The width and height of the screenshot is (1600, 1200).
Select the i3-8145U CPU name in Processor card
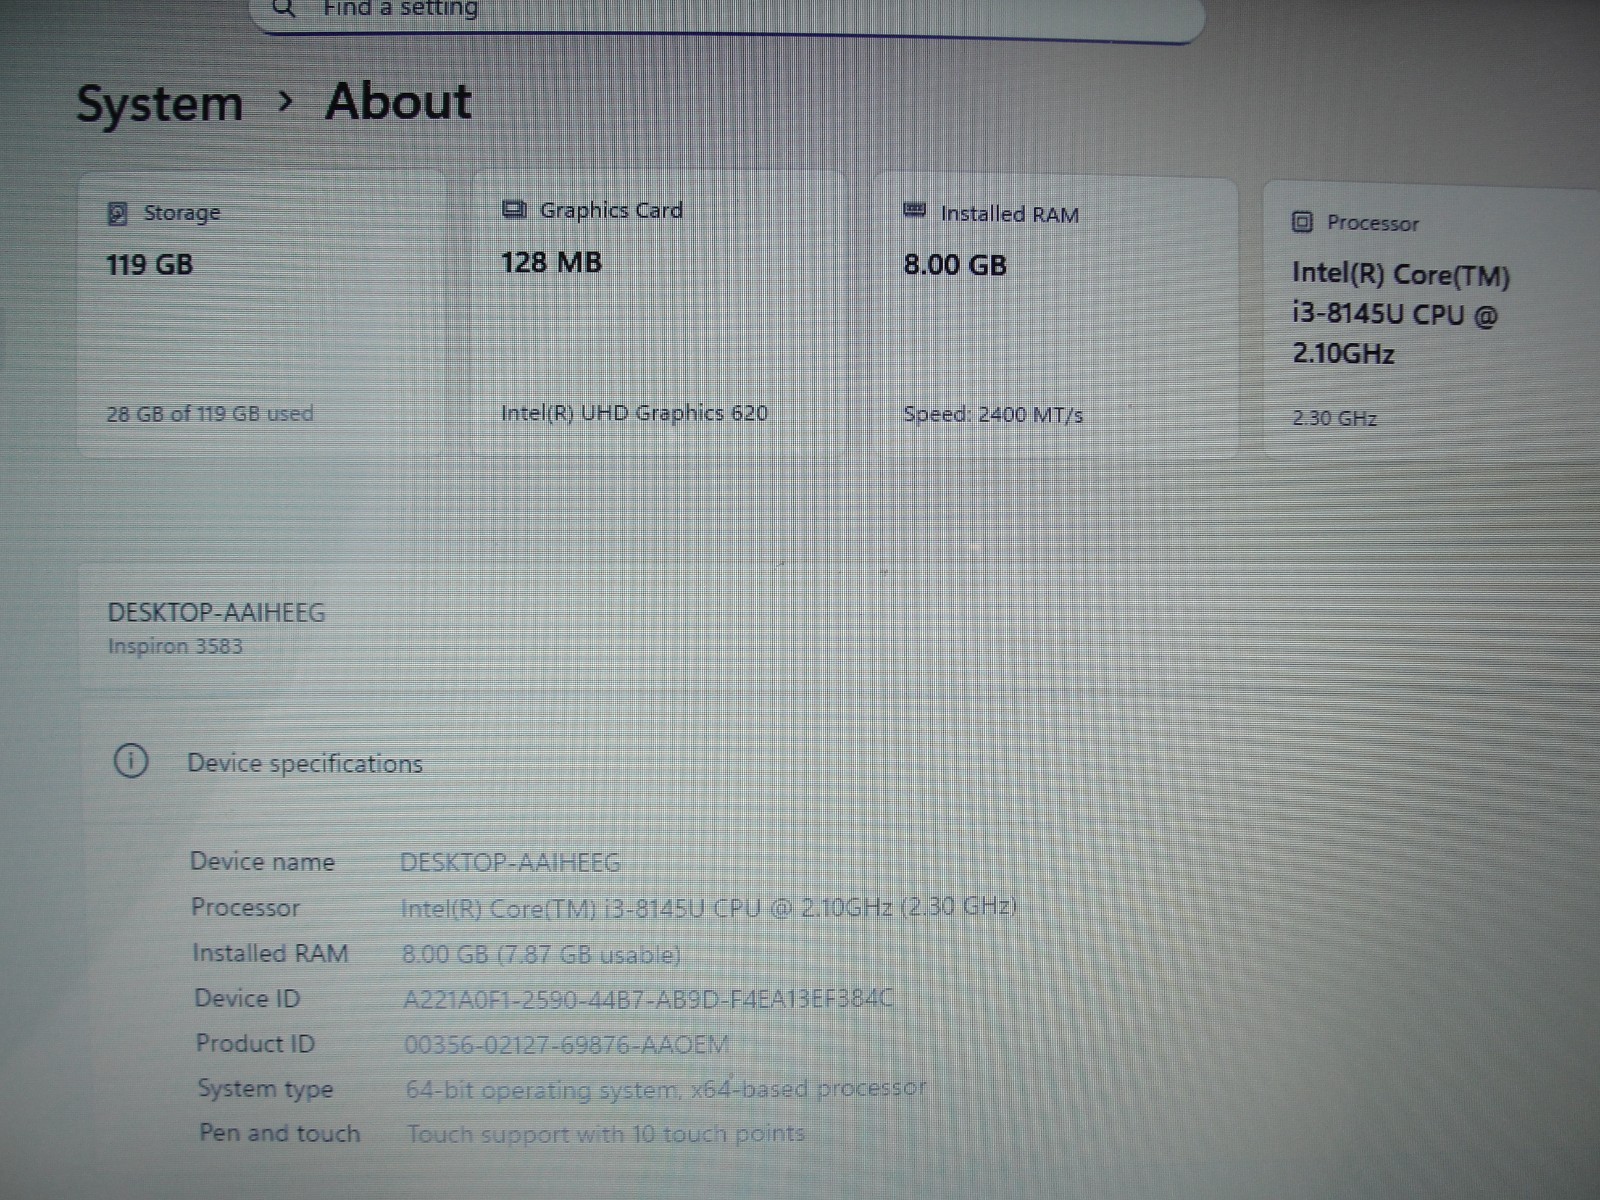(x=1400, y=314)
